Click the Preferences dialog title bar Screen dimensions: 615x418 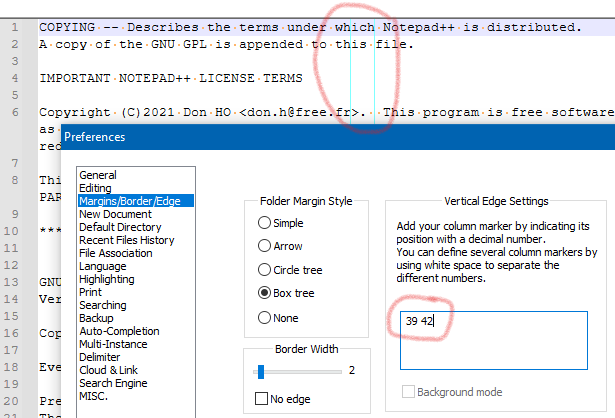pos(338,137)
